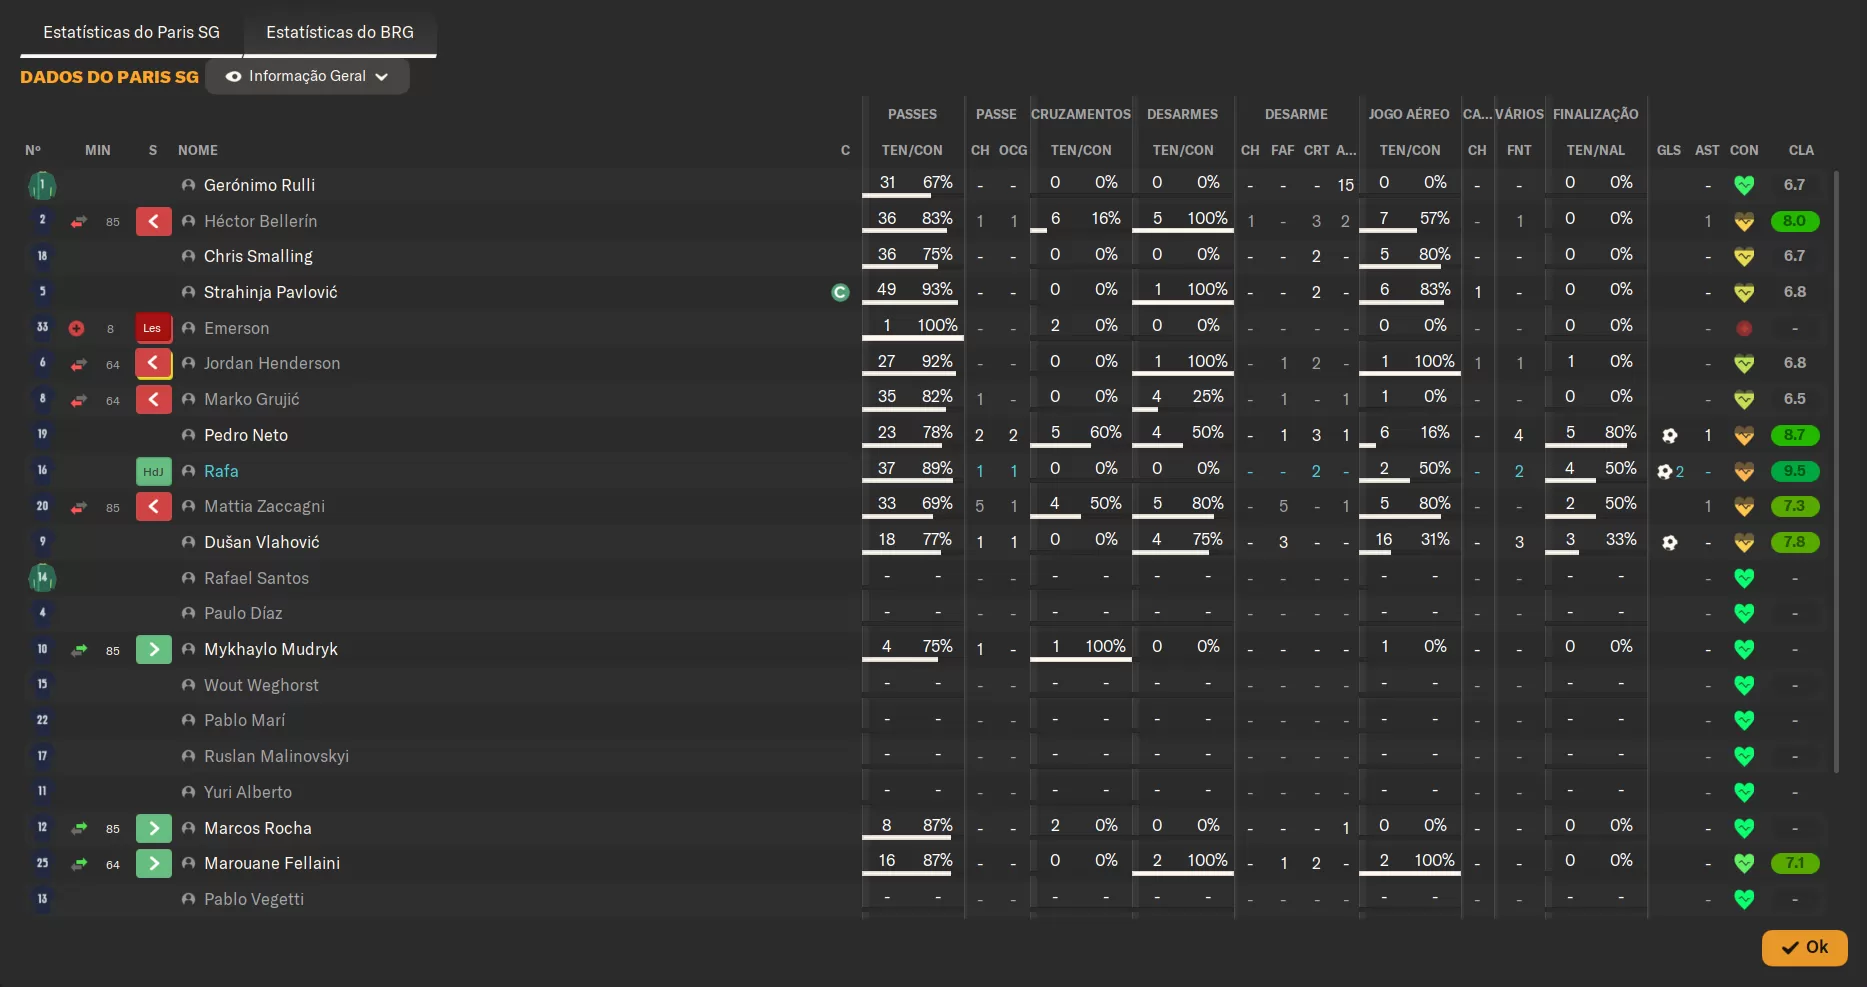This screenshot has width=1867, height=987.
Task: Click Rafa's HdJ man of match badge
Action: (154, 471)
